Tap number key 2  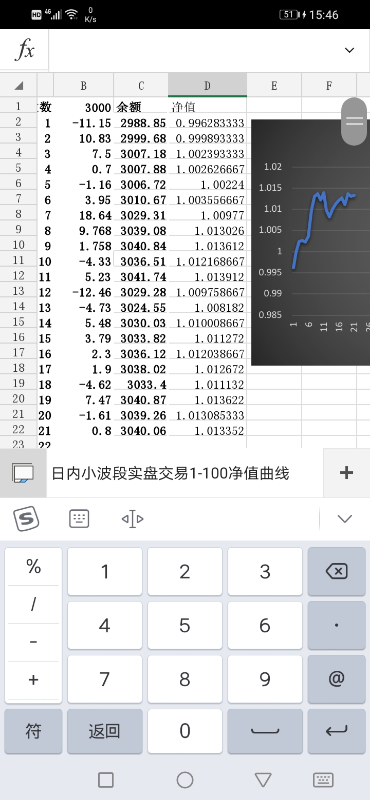185,571
